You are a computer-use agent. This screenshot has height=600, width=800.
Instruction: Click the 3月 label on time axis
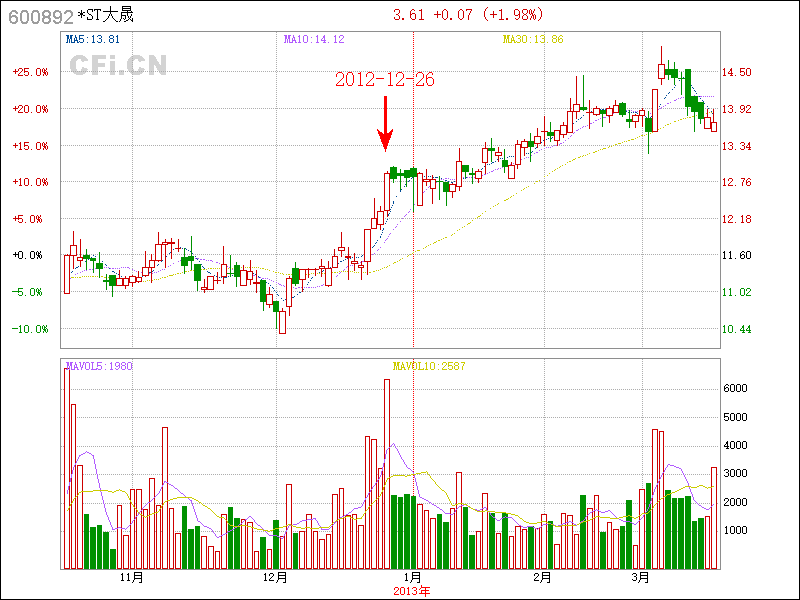(641, 578)
